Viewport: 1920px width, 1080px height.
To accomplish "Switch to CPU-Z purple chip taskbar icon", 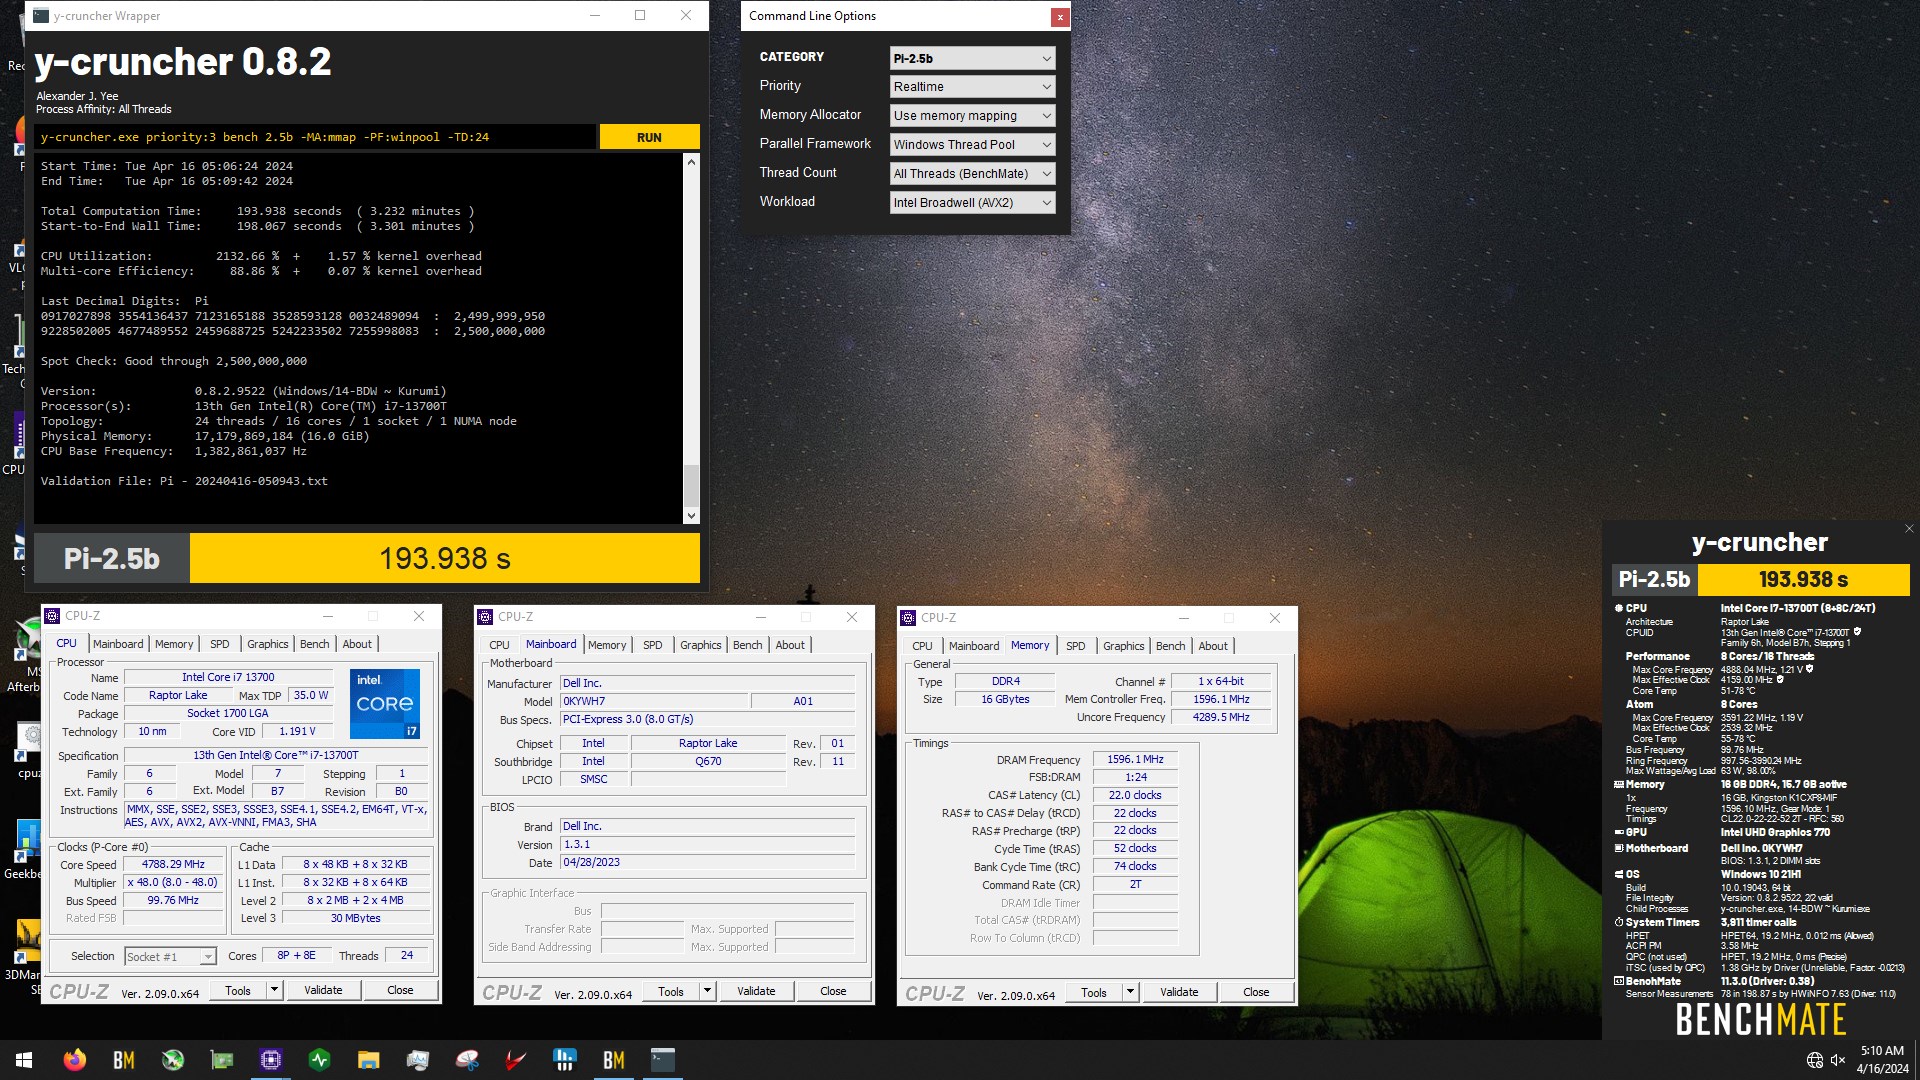I will [271, 1060].
